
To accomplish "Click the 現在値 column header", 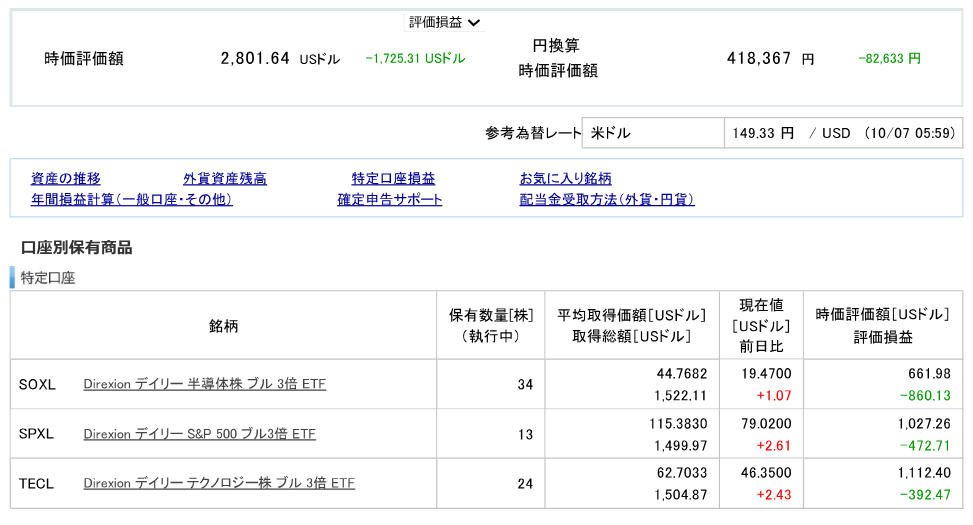I will pyautogui.click(x=761, y=305).
